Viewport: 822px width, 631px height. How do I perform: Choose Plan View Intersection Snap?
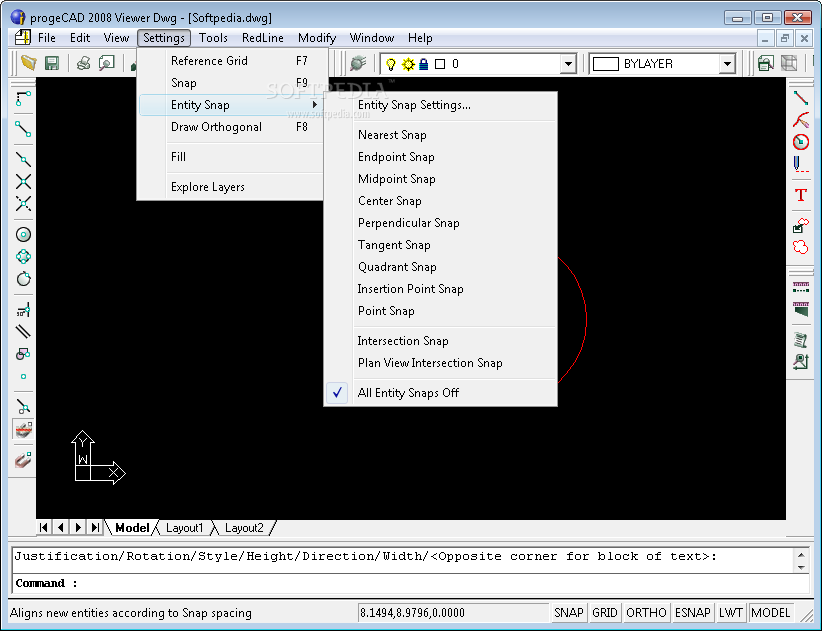pyautogui.click(x=440, y=363)
